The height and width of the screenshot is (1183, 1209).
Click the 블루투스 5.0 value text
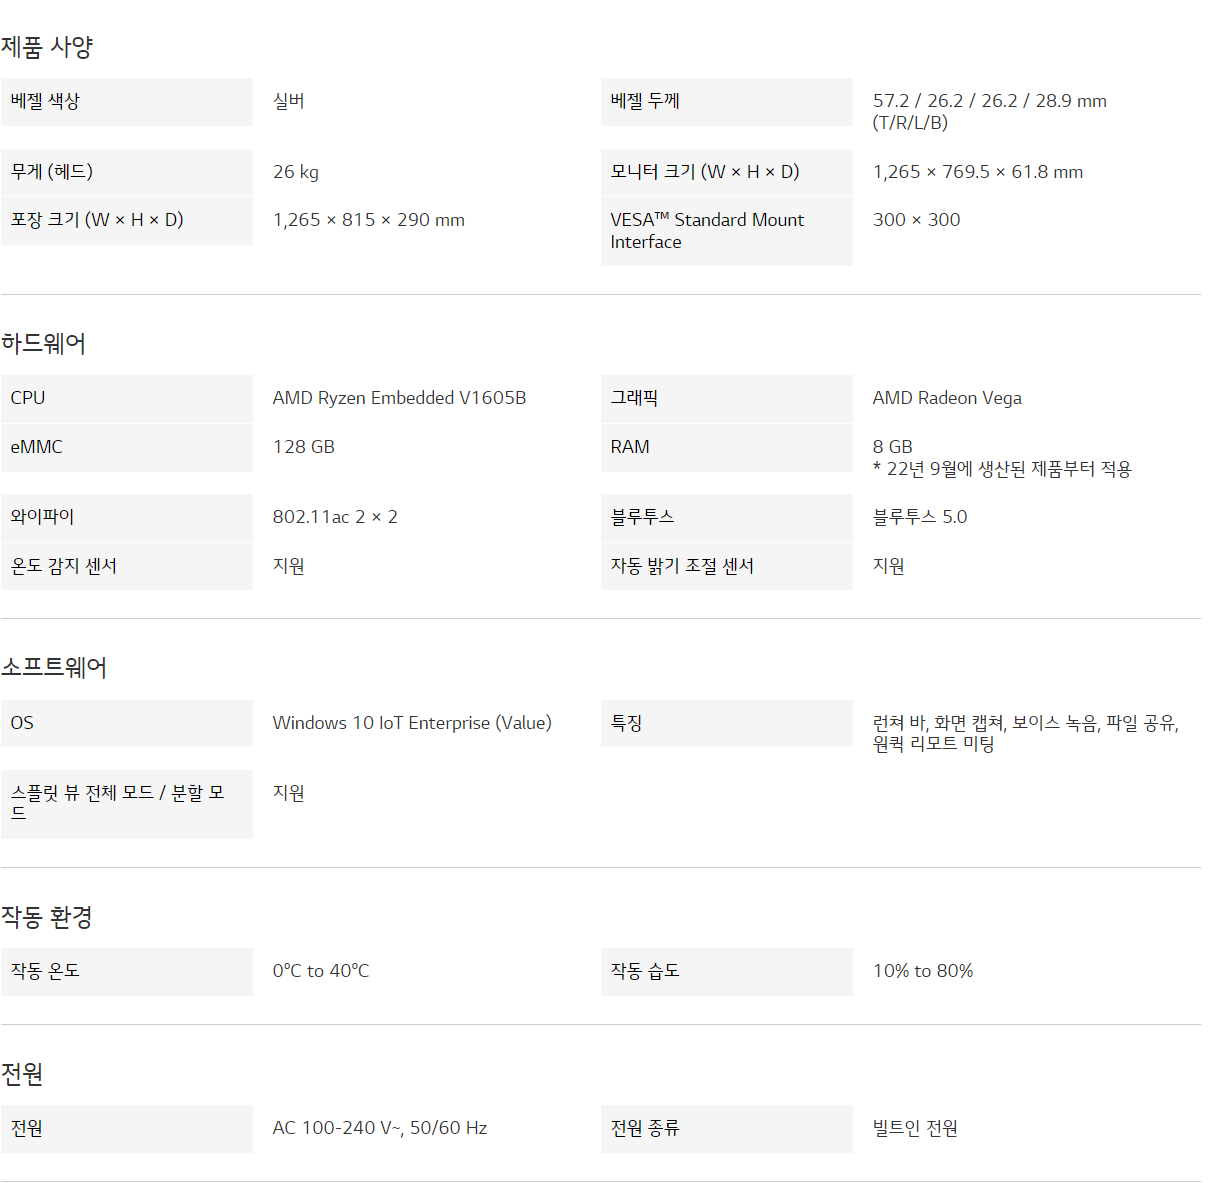(x=920, y=517)
